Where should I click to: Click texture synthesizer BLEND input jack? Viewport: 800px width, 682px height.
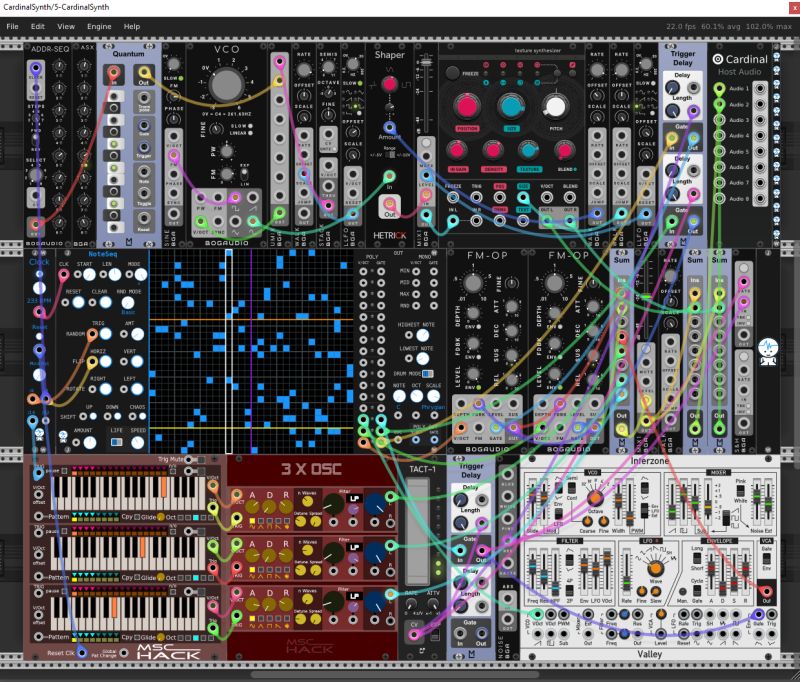570,197
